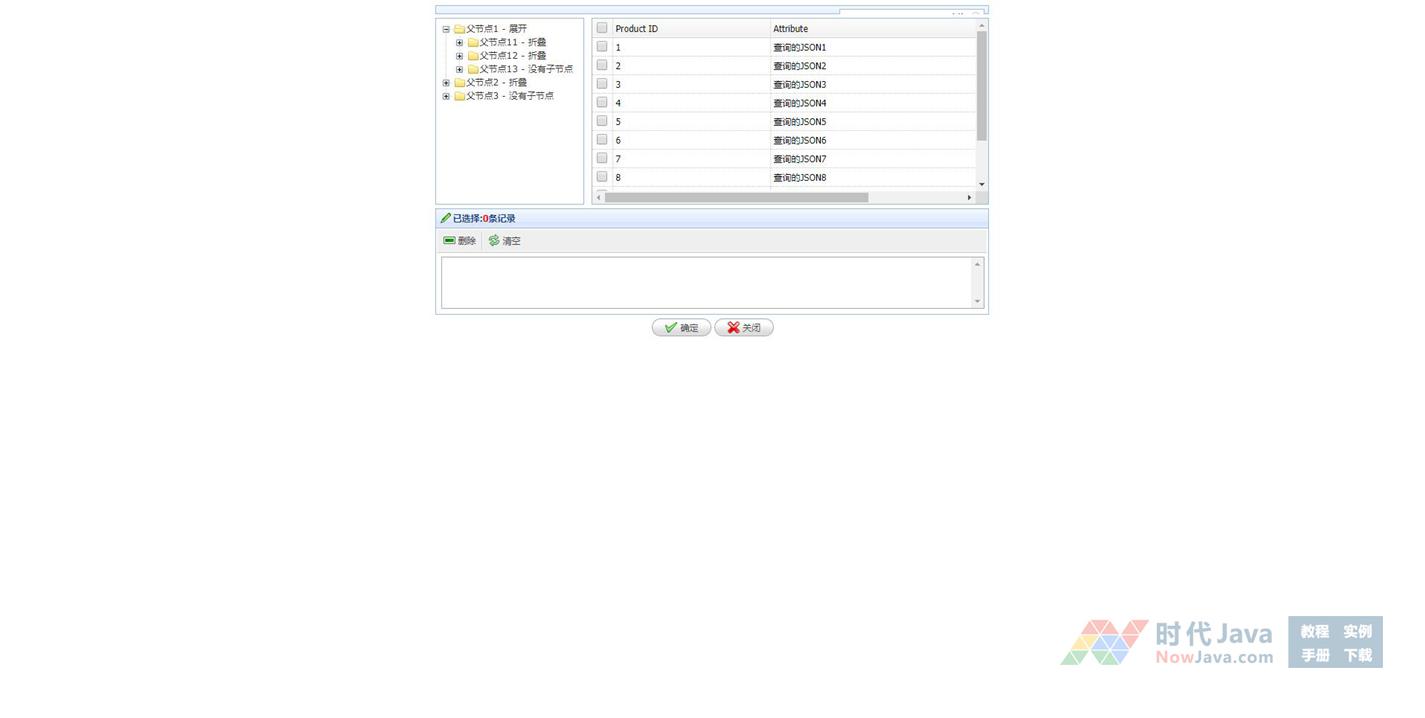Click the right arrow of the horizontal scrollbar

tap(969, 198)
